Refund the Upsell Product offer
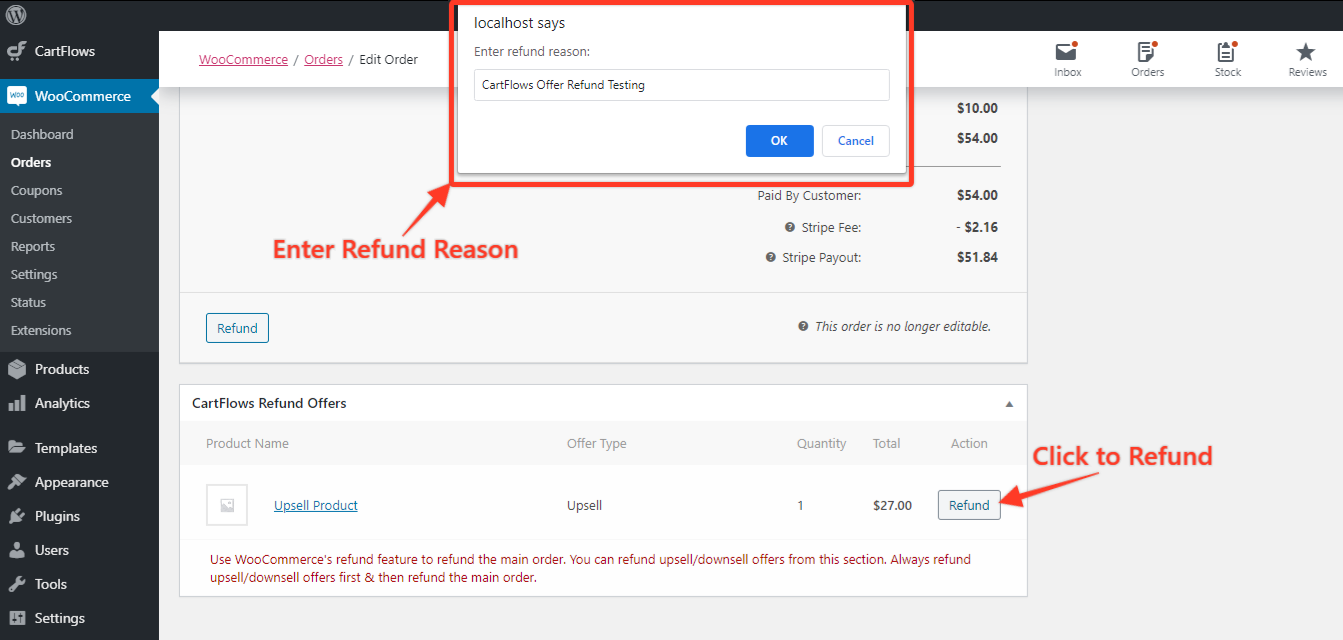 pyautogui.click(x=968, y=505)
